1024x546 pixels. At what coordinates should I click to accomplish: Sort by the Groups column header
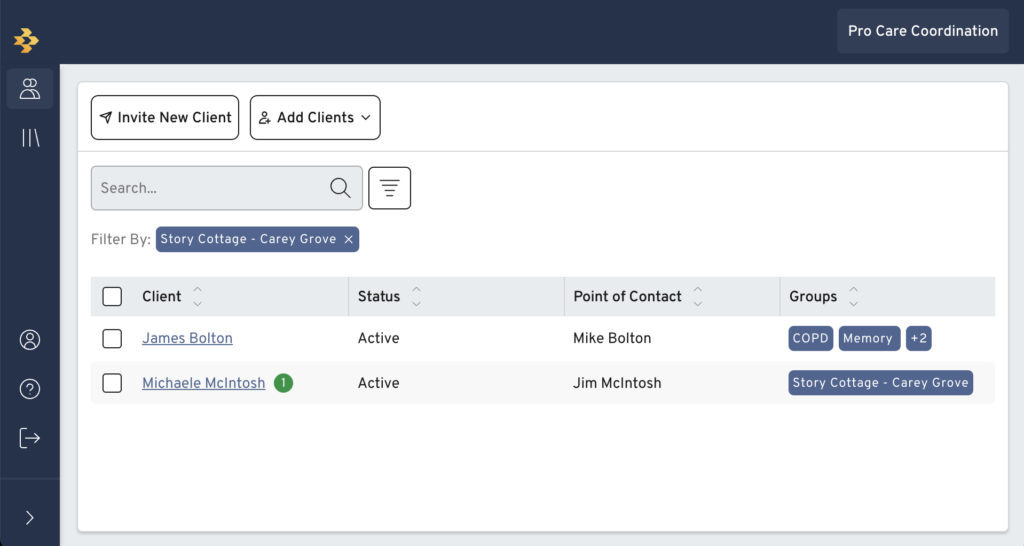pos(853,297)
